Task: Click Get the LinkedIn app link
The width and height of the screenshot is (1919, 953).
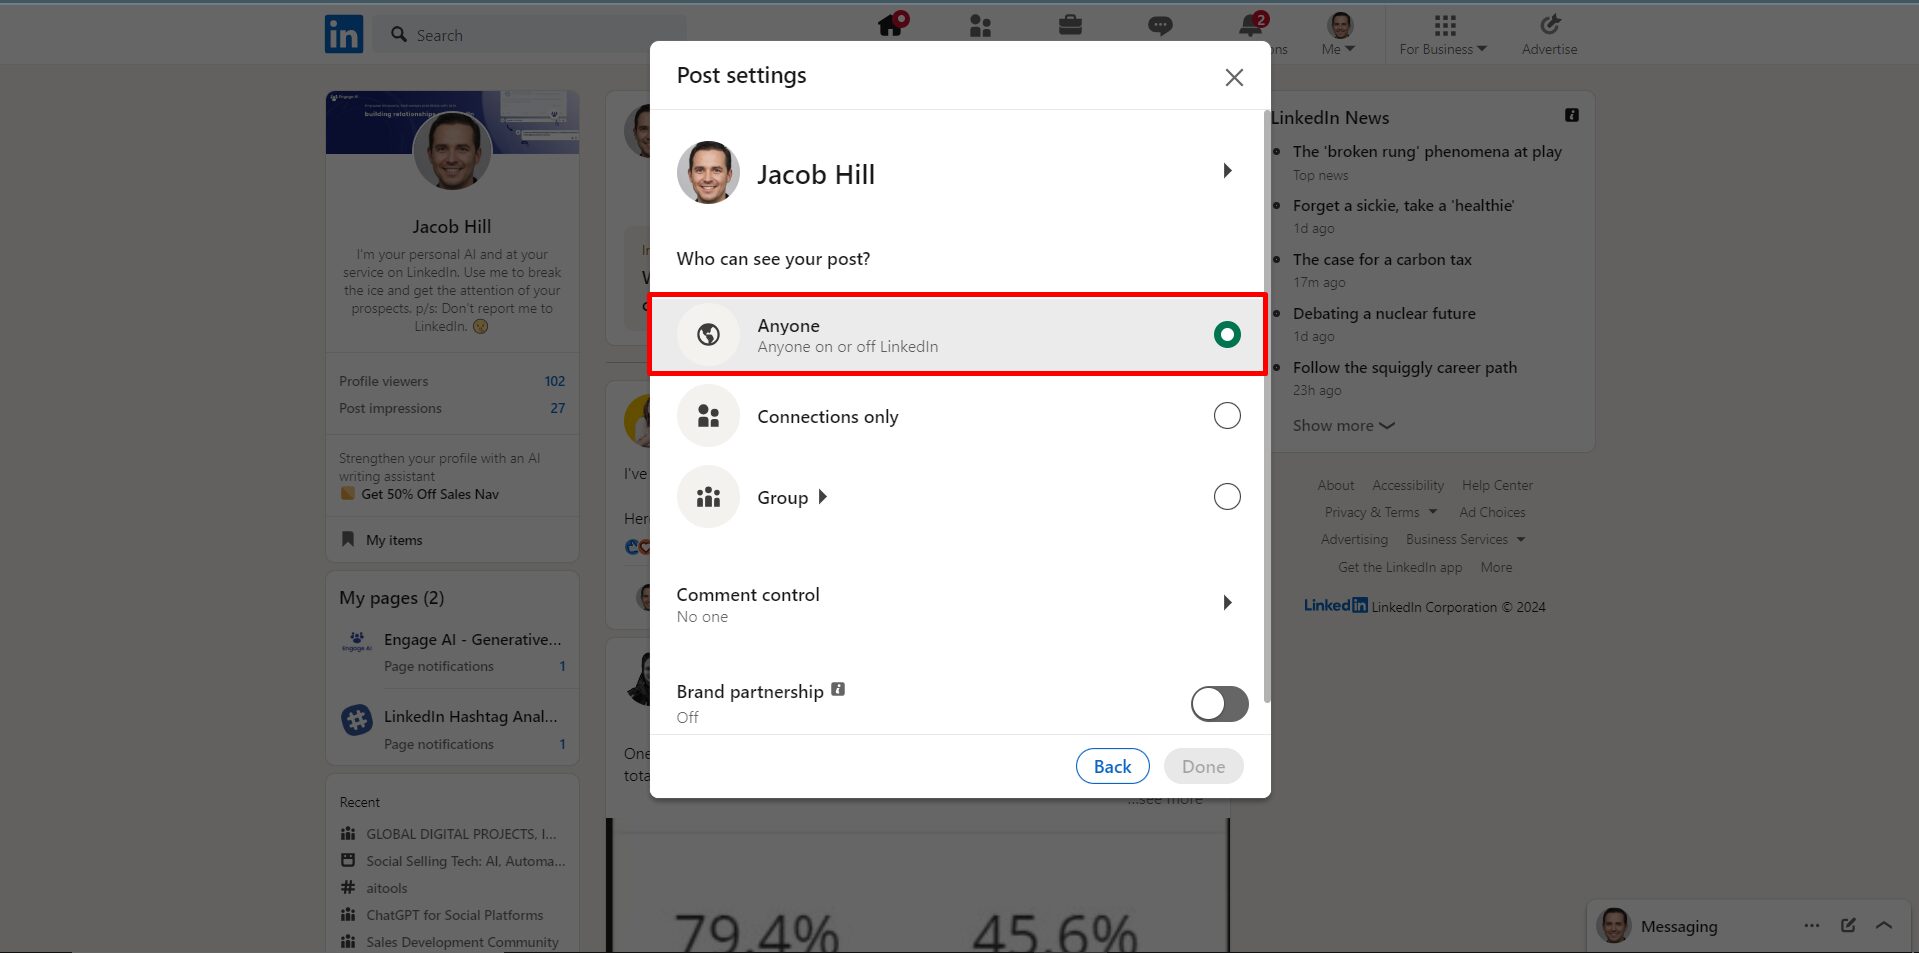Action: (1400, 567)
